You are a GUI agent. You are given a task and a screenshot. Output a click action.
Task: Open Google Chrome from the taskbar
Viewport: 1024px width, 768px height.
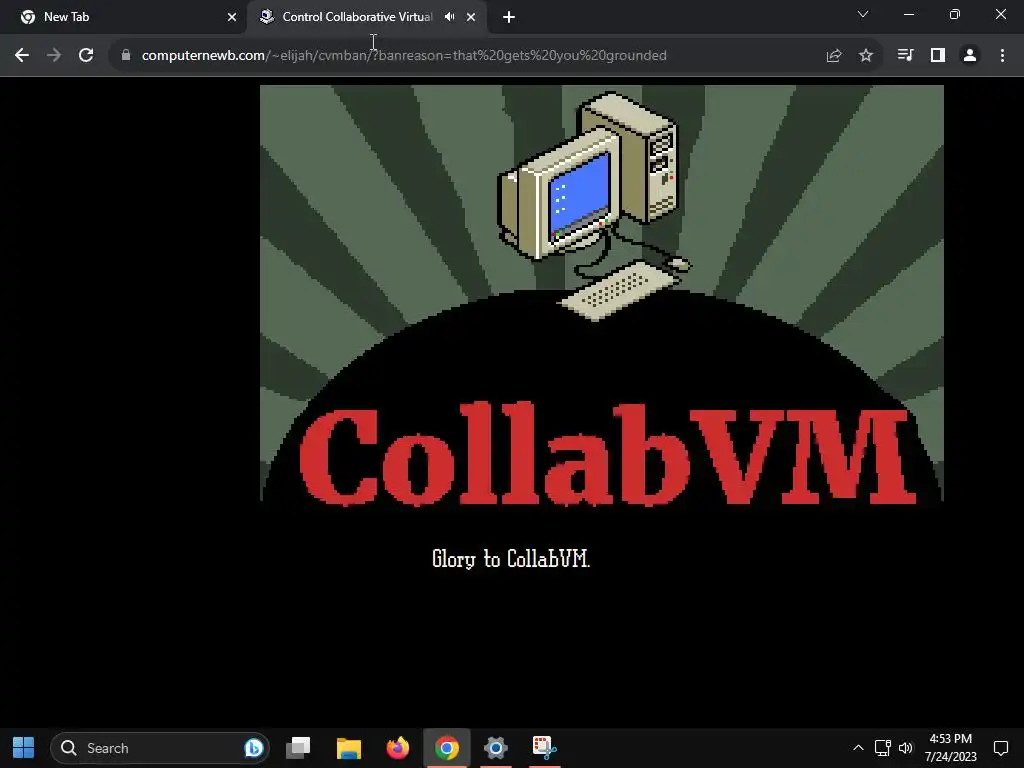(447, 748)
